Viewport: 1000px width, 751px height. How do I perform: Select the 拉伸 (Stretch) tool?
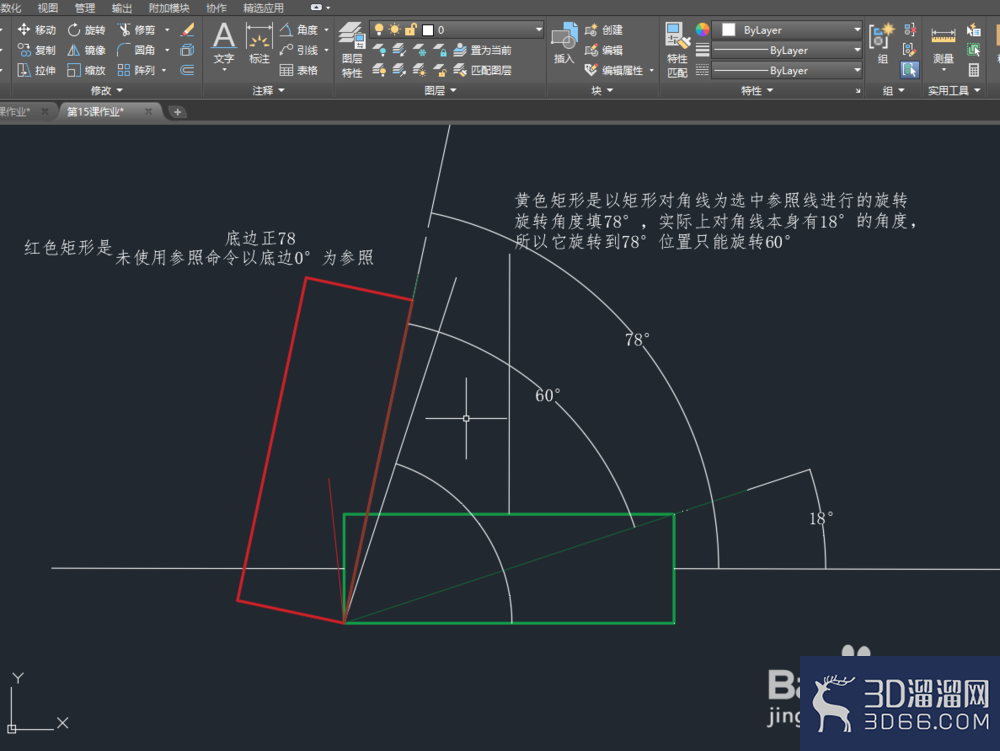[x=36, y=70]
